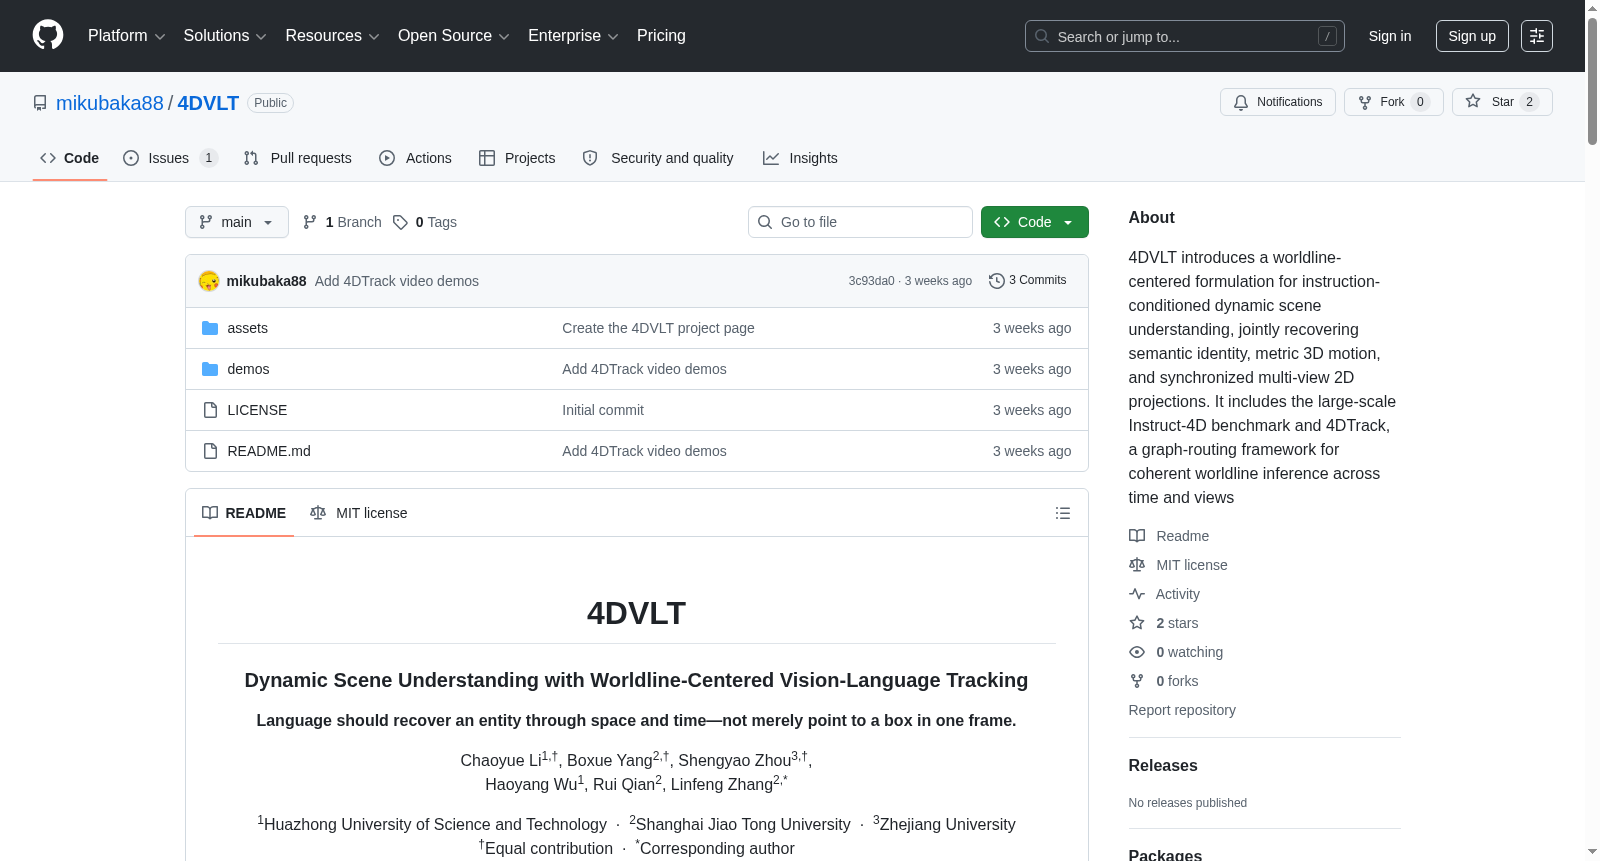
Task: Click the branch icon beside 1 Branch
Action: [x=310, y=222]
